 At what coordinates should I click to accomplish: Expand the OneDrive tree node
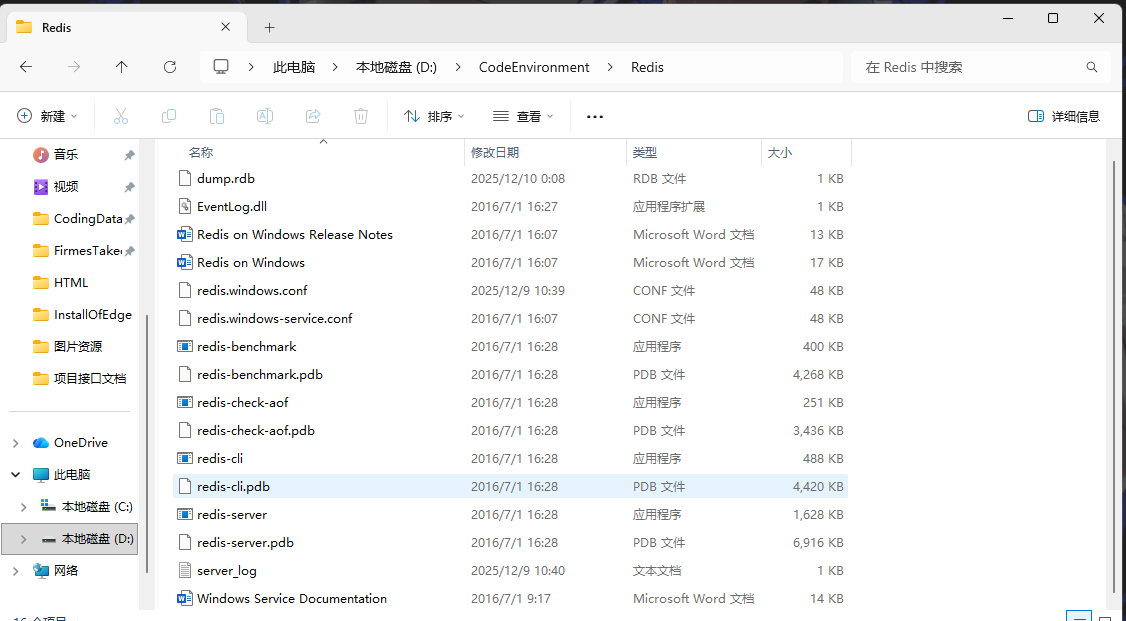pyautogui.click(x=16, y=443)
